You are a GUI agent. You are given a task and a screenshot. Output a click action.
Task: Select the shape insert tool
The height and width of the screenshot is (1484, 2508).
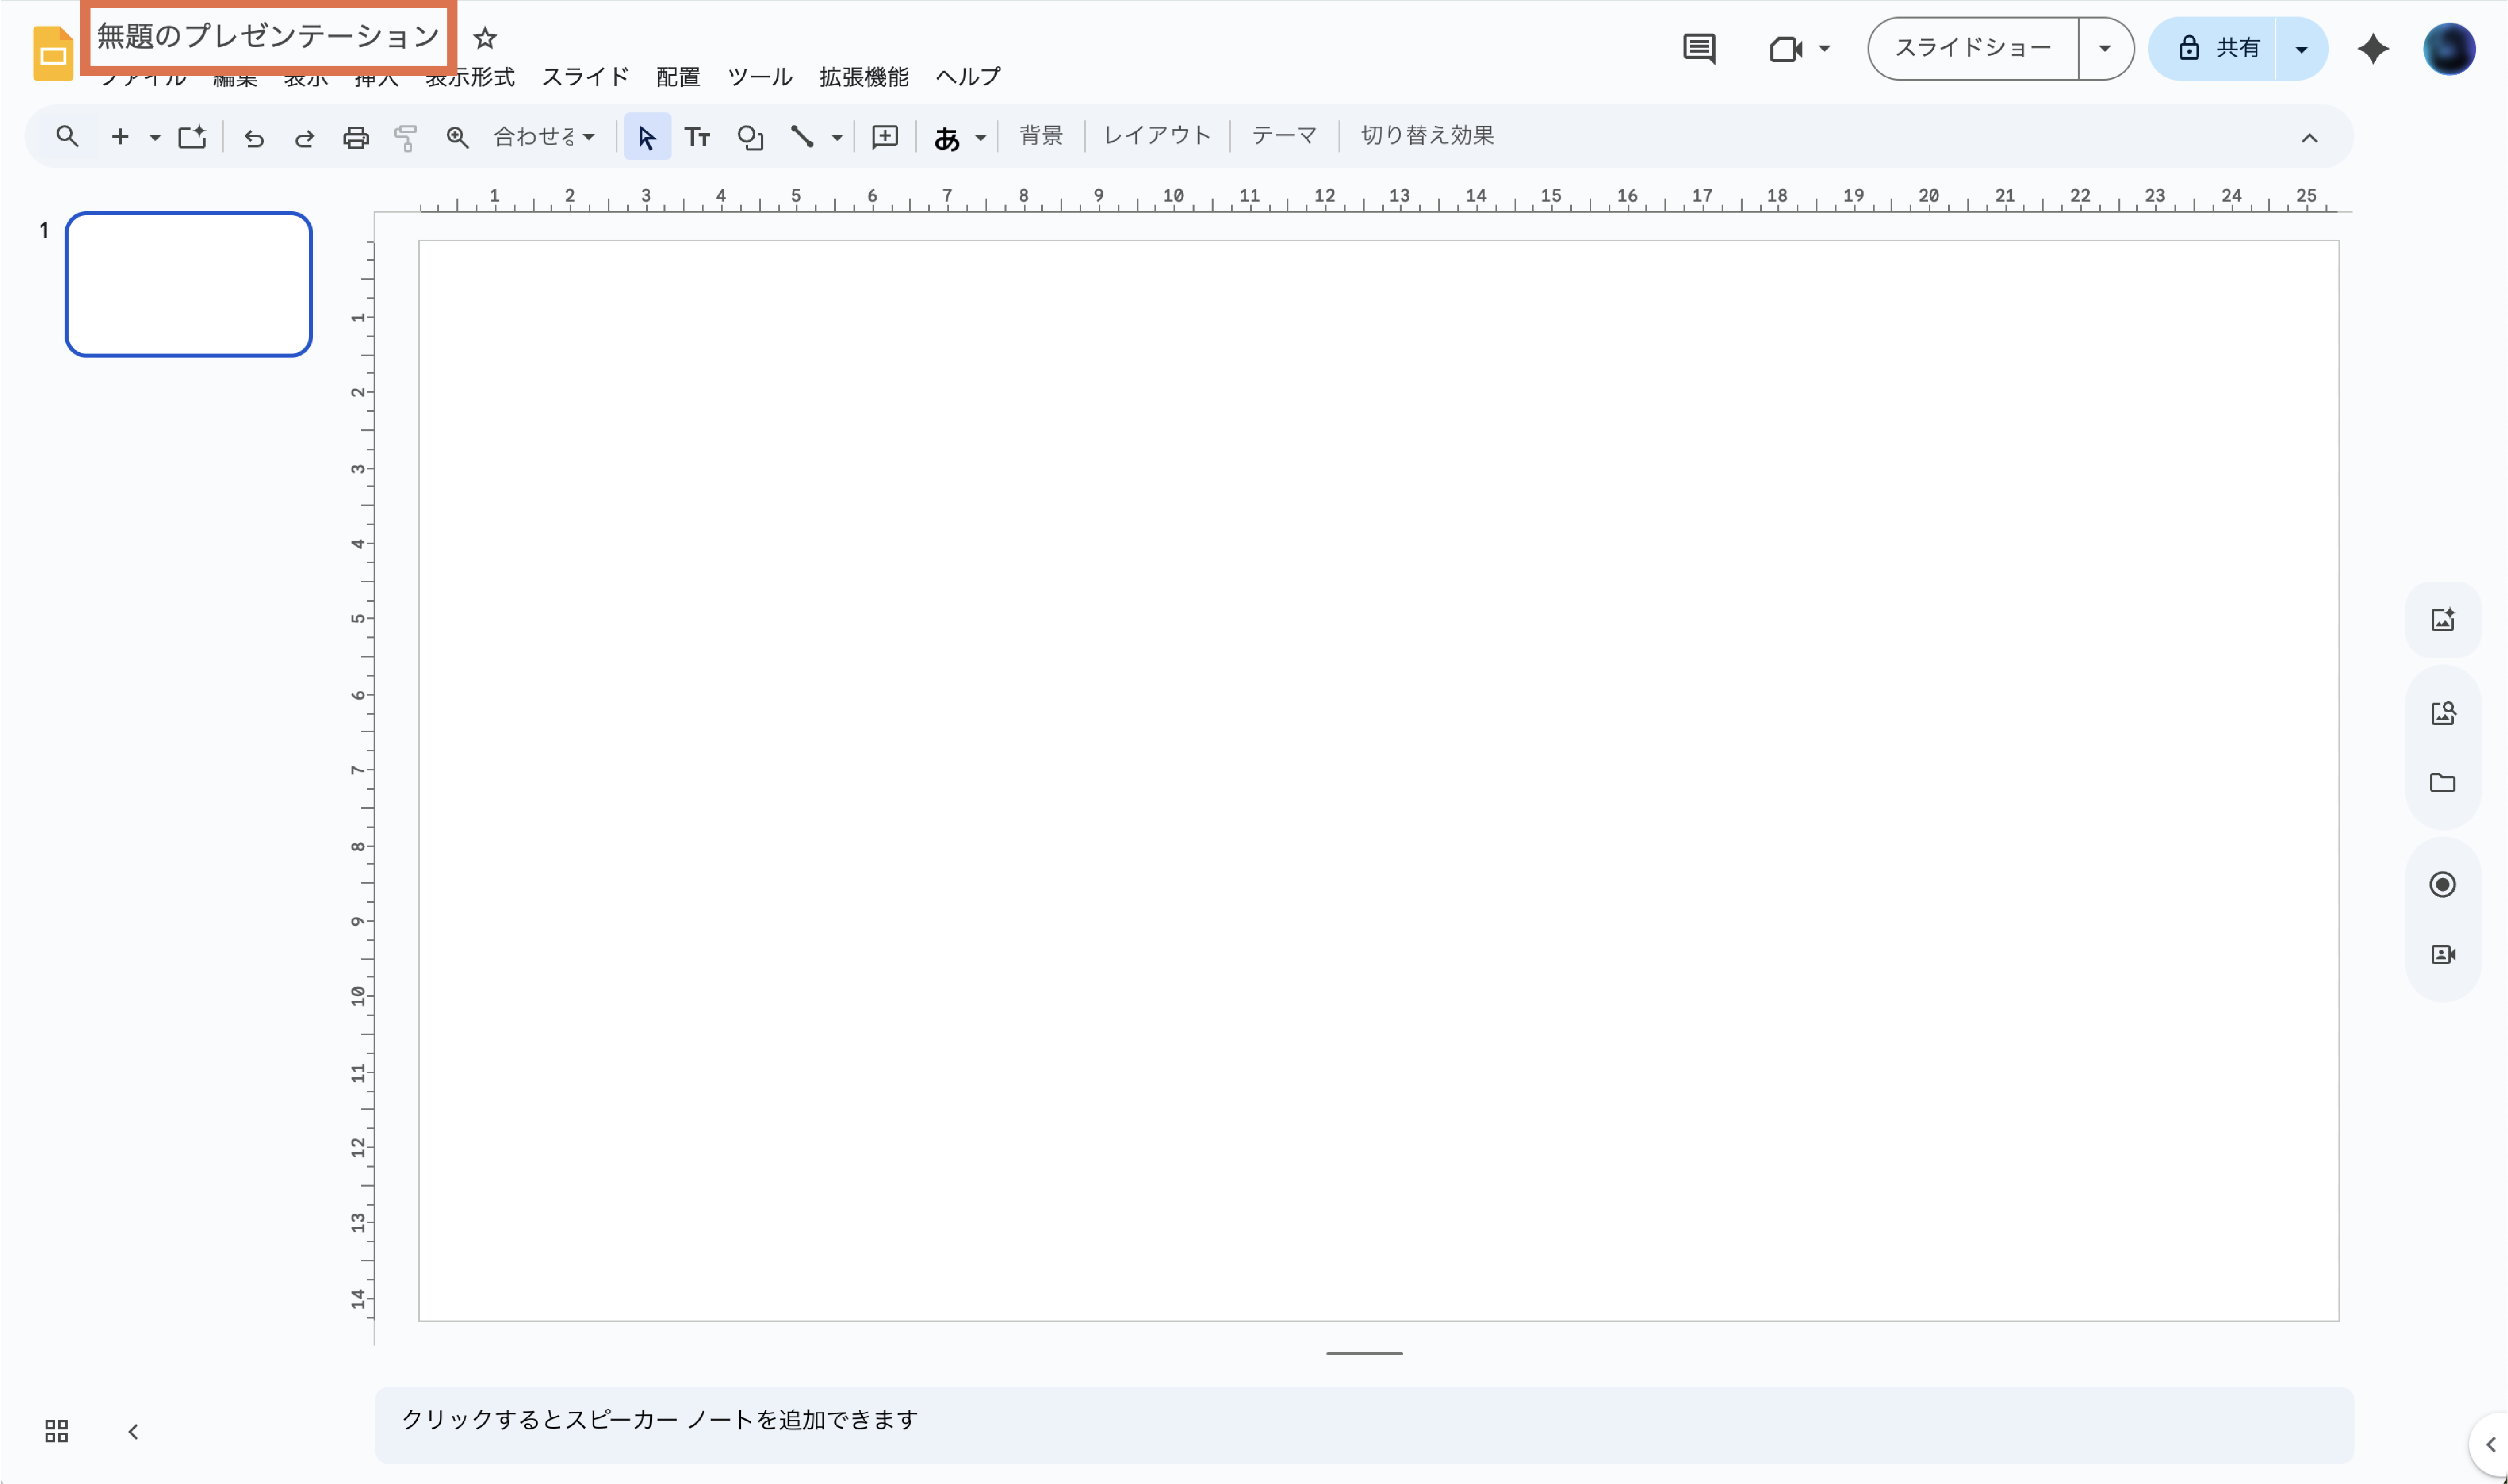tap(750, 137)
